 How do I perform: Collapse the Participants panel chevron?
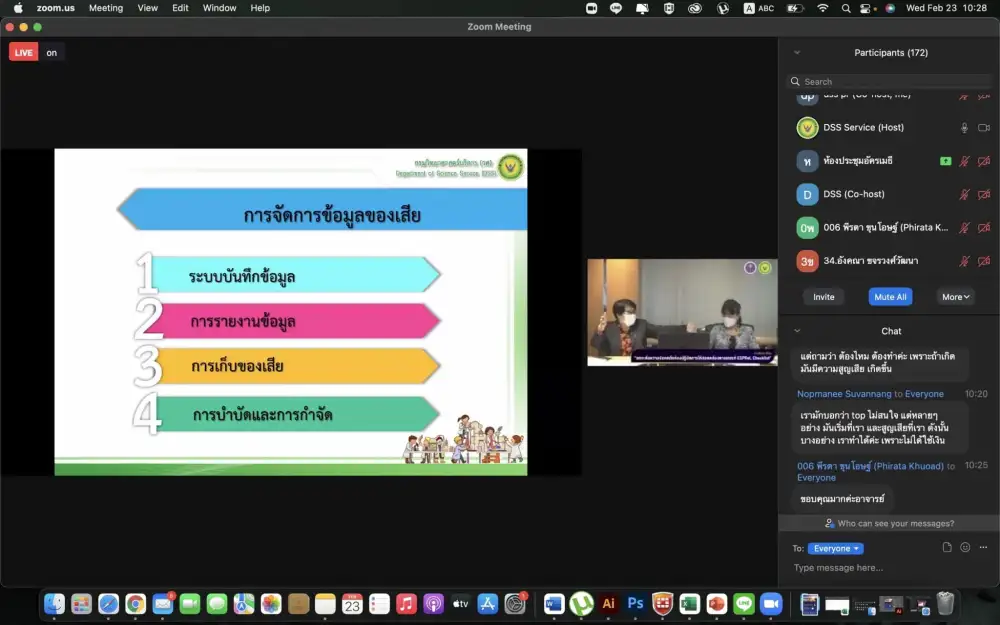point(797,53)
